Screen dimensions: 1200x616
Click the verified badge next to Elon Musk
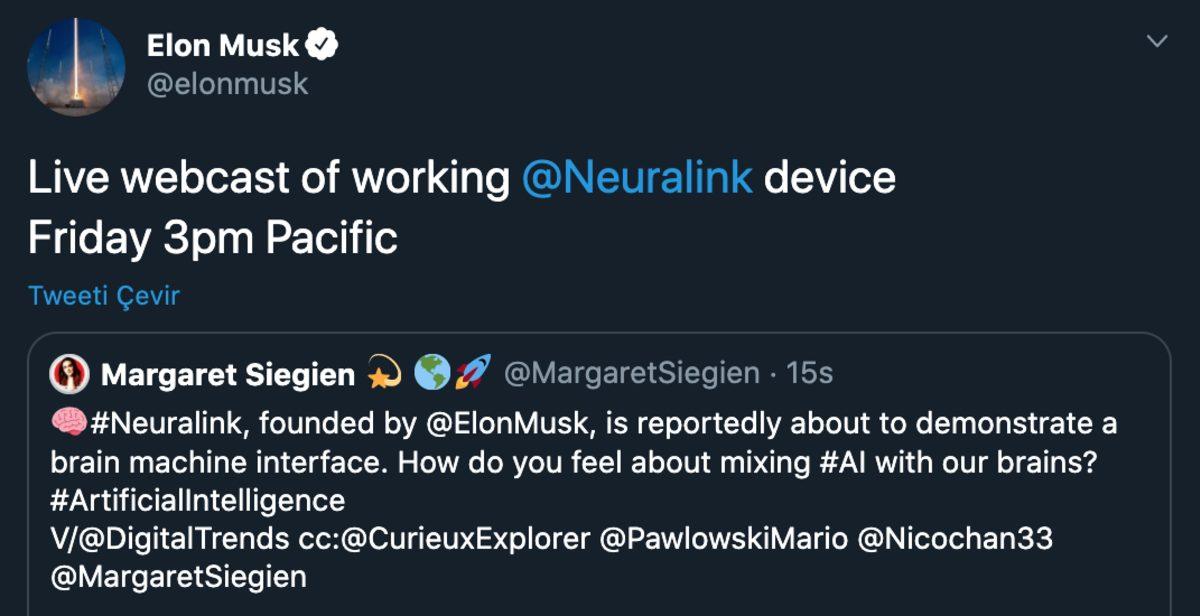[323, 44]
